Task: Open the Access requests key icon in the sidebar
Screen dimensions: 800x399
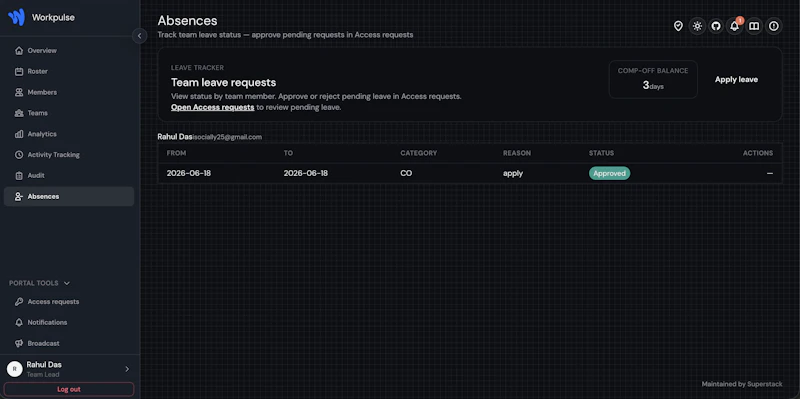Action: click(19, 302)
